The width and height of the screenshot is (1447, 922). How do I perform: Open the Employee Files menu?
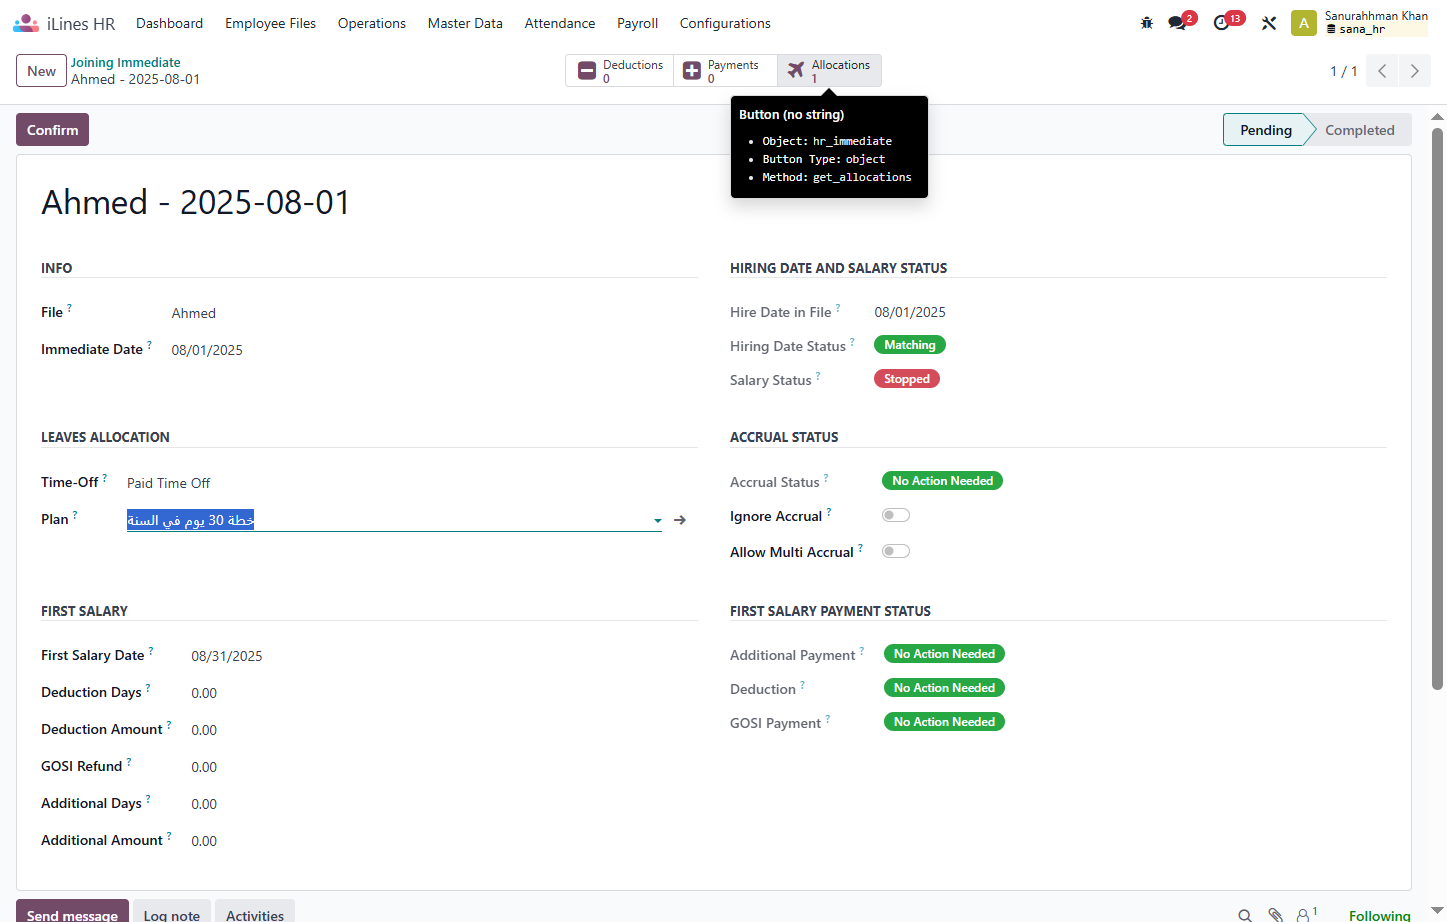click(271, 23)
